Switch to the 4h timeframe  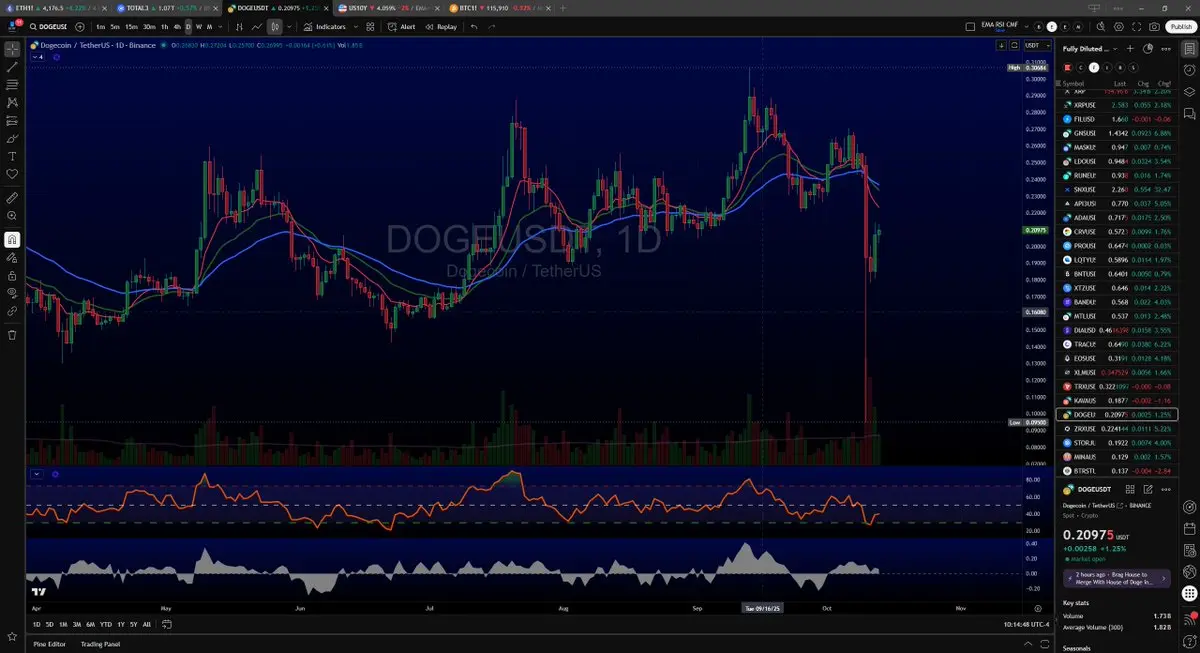[177, 27]
